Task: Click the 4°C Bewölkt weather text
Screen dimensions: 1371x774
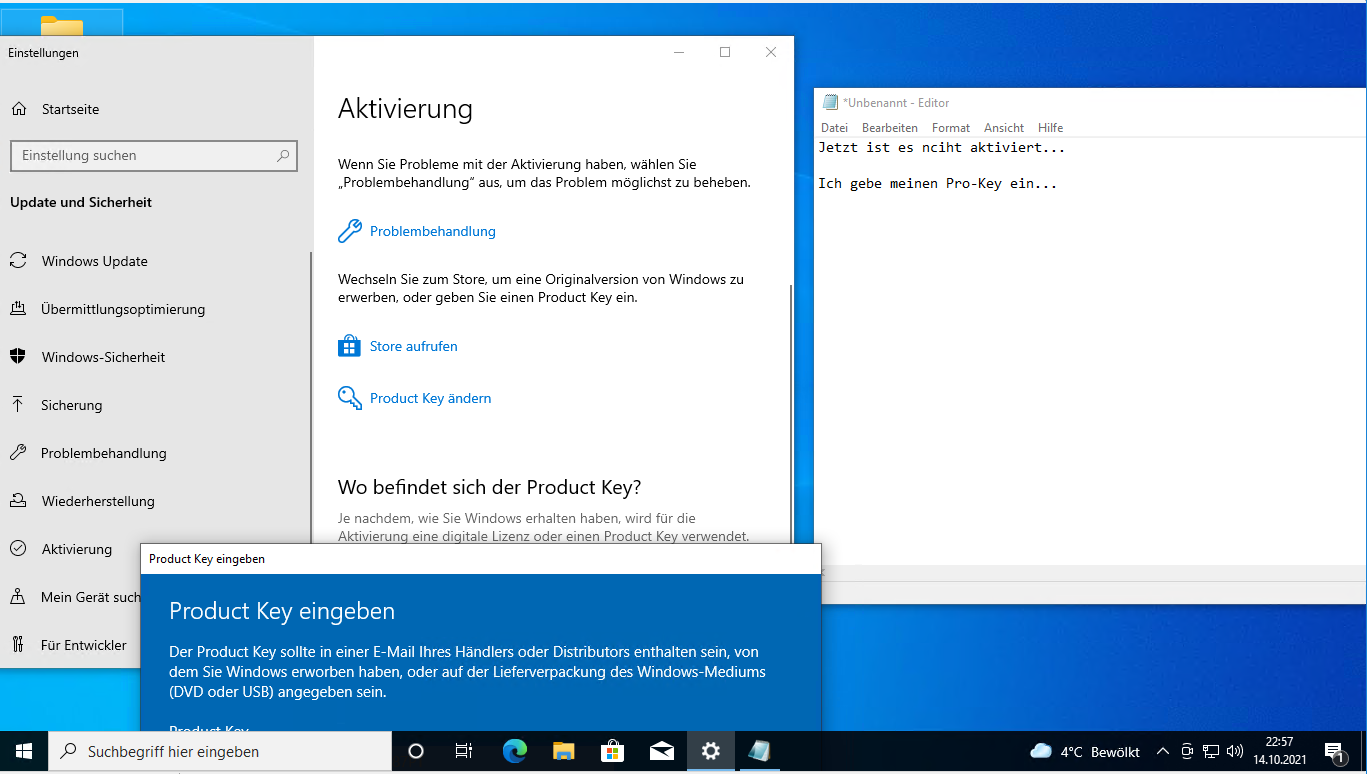Action: [x=1100, y=751]
